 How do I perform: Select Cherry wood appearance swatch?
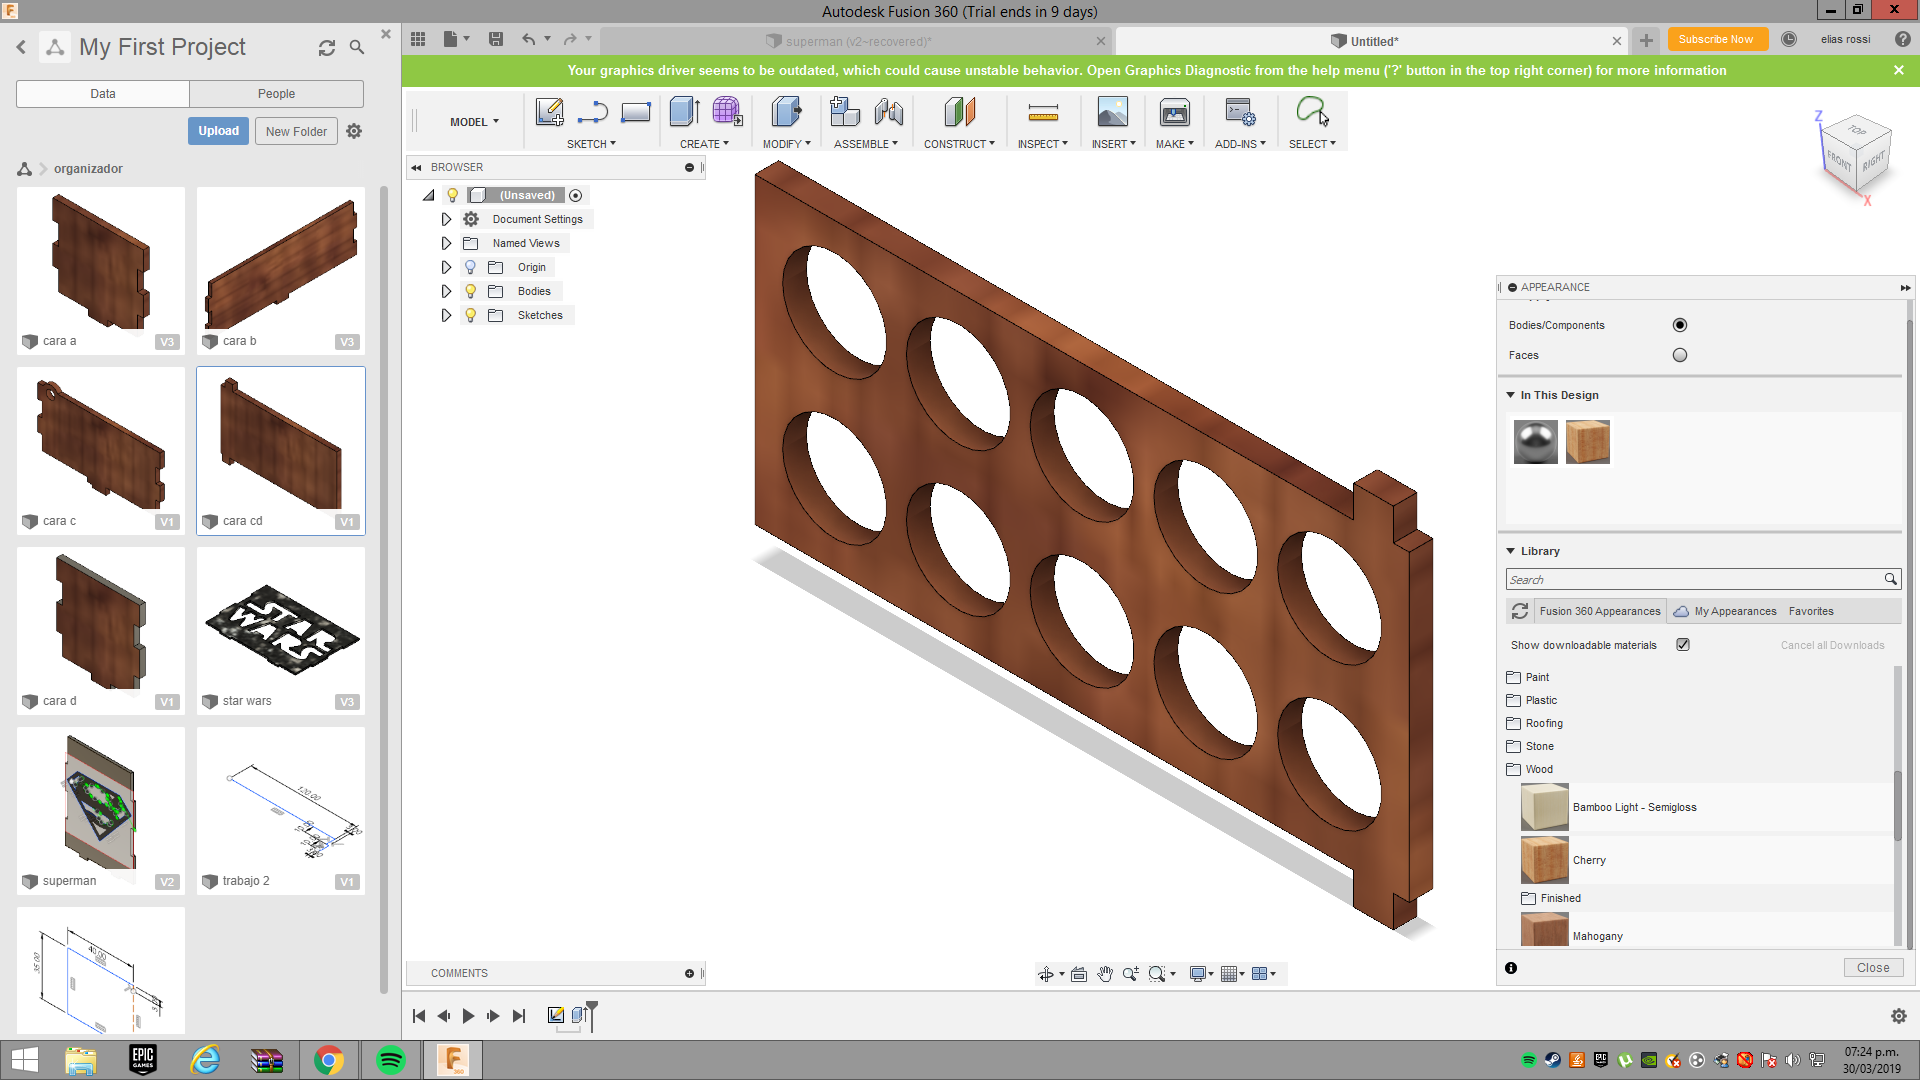(1543, 860)
